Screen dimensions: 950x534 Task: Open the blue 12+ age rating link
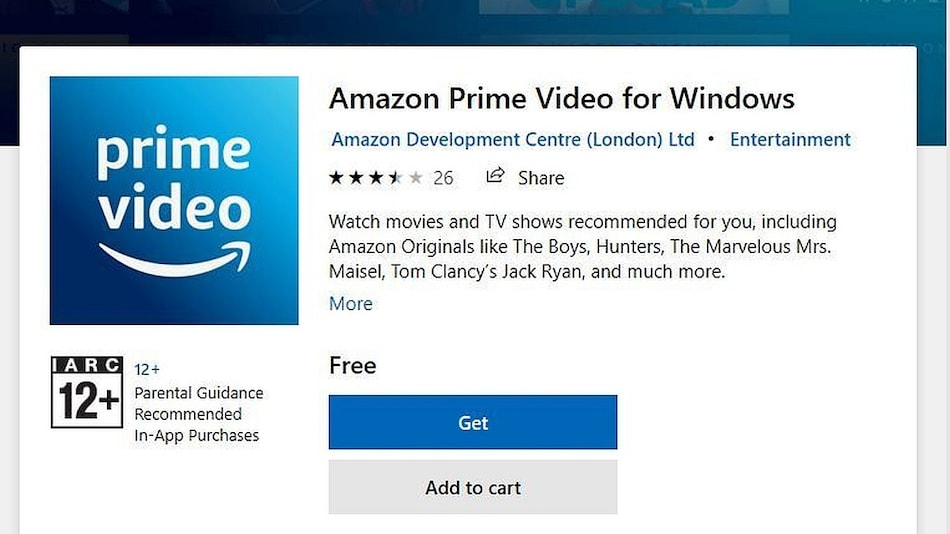tap(147, 370)
